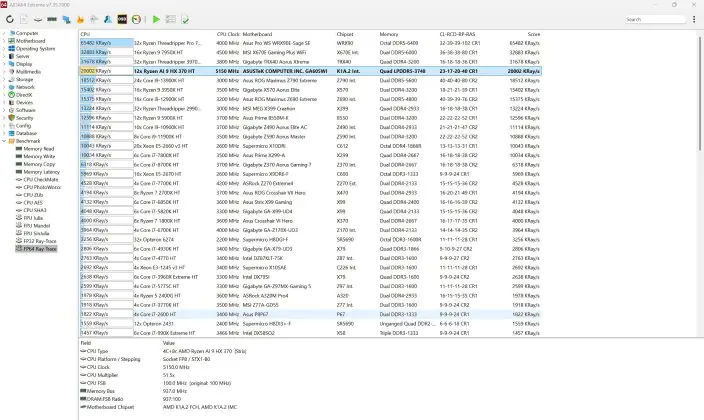Sort by the CPU Clock column header
Screen dimensions: 704x420
pos(228,34)
